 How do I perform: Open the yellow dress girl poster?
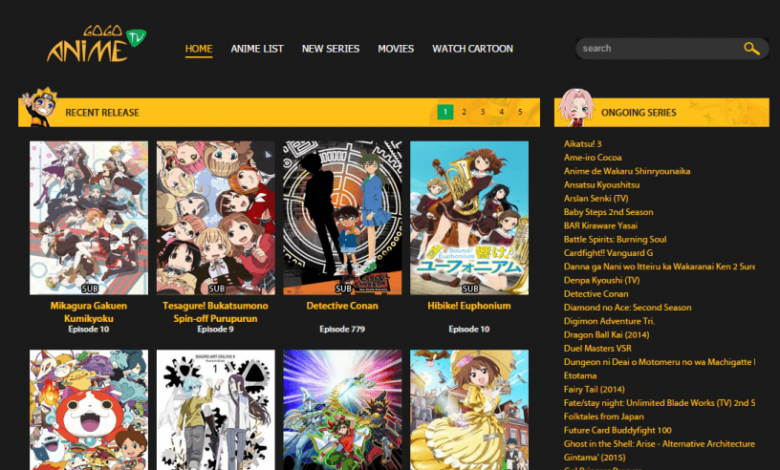(469, 410)
